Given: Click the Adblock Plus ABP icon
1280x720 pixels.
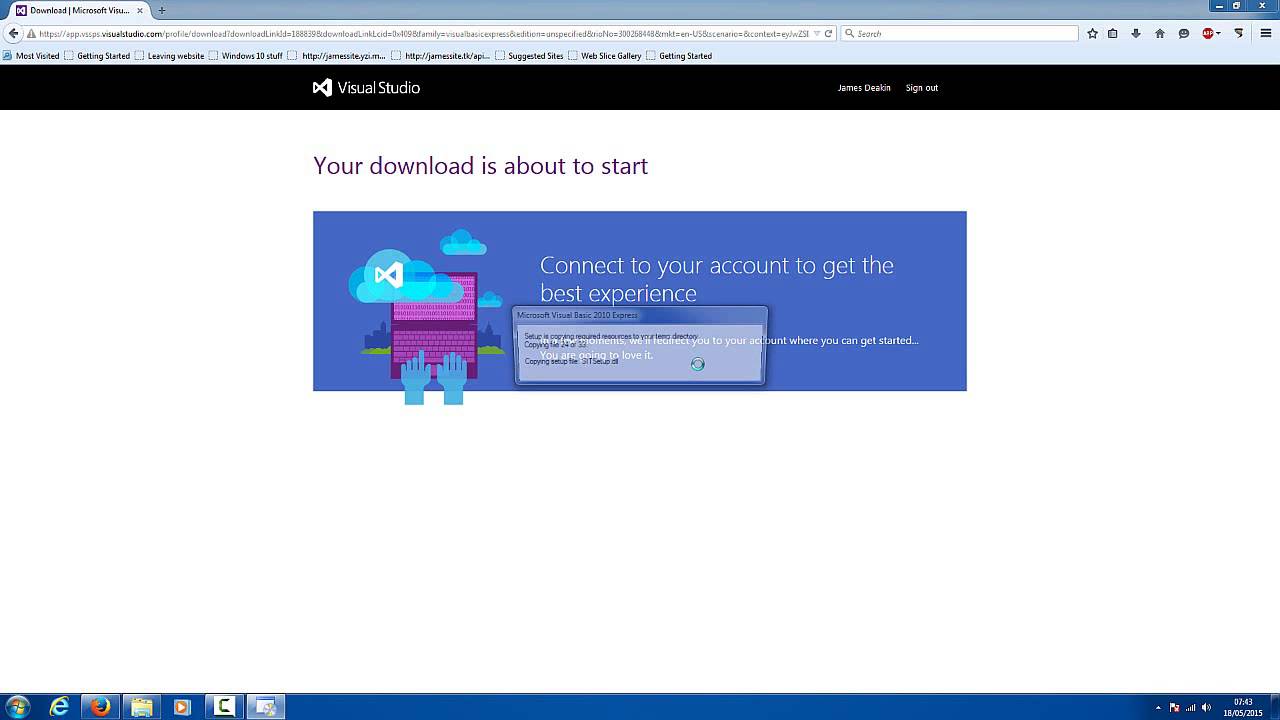Looking at the screenshot, I should click(1208, 33).
